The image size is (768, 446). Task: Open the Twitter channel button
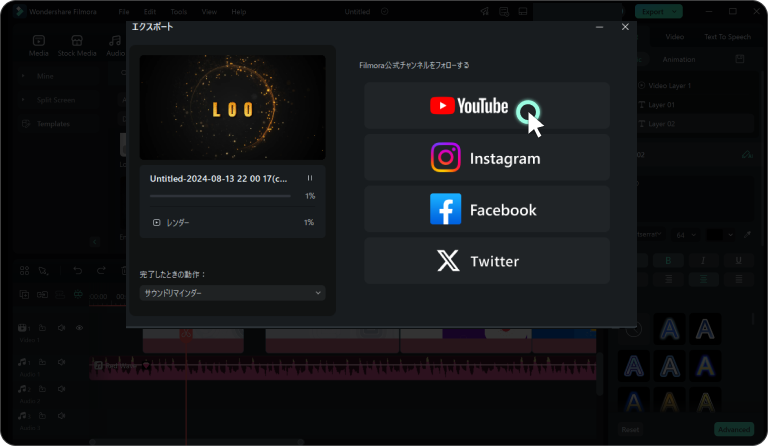pyautogui.click(x=487, y=261)
